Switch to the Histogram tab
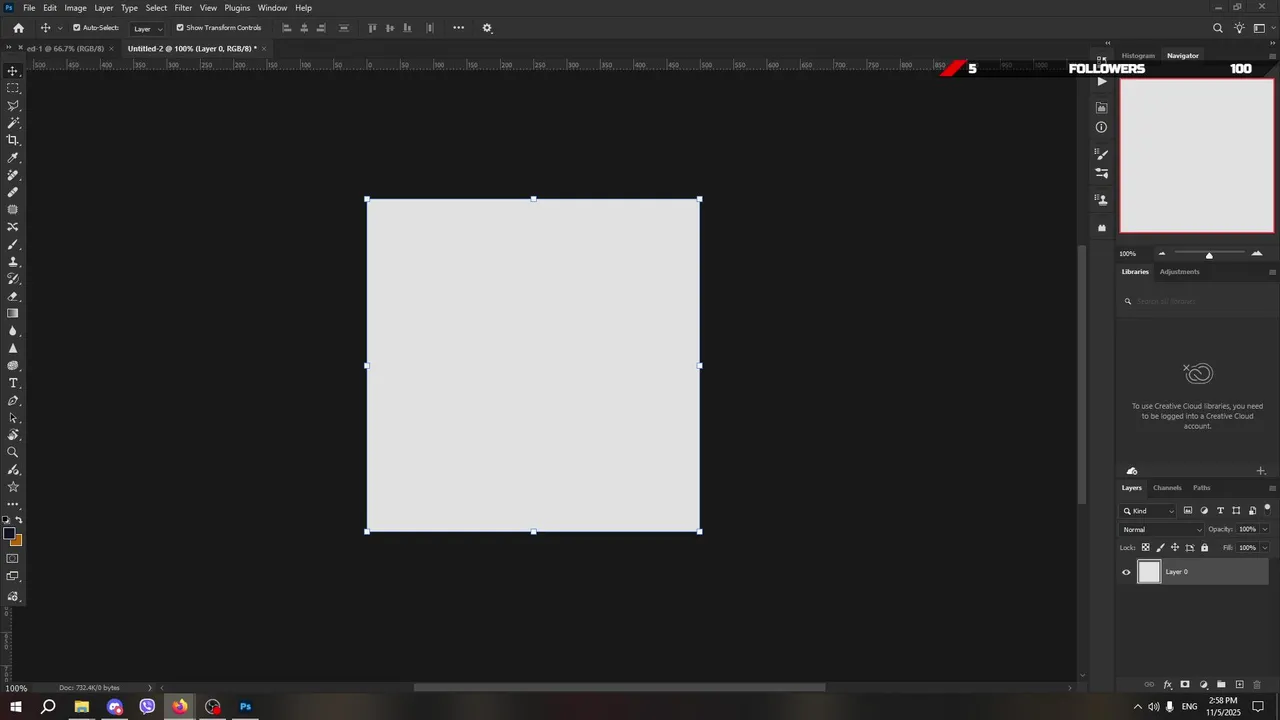Image resolution: width=1280 pixels, height=720 pixels. click(x=1138, y=56)
